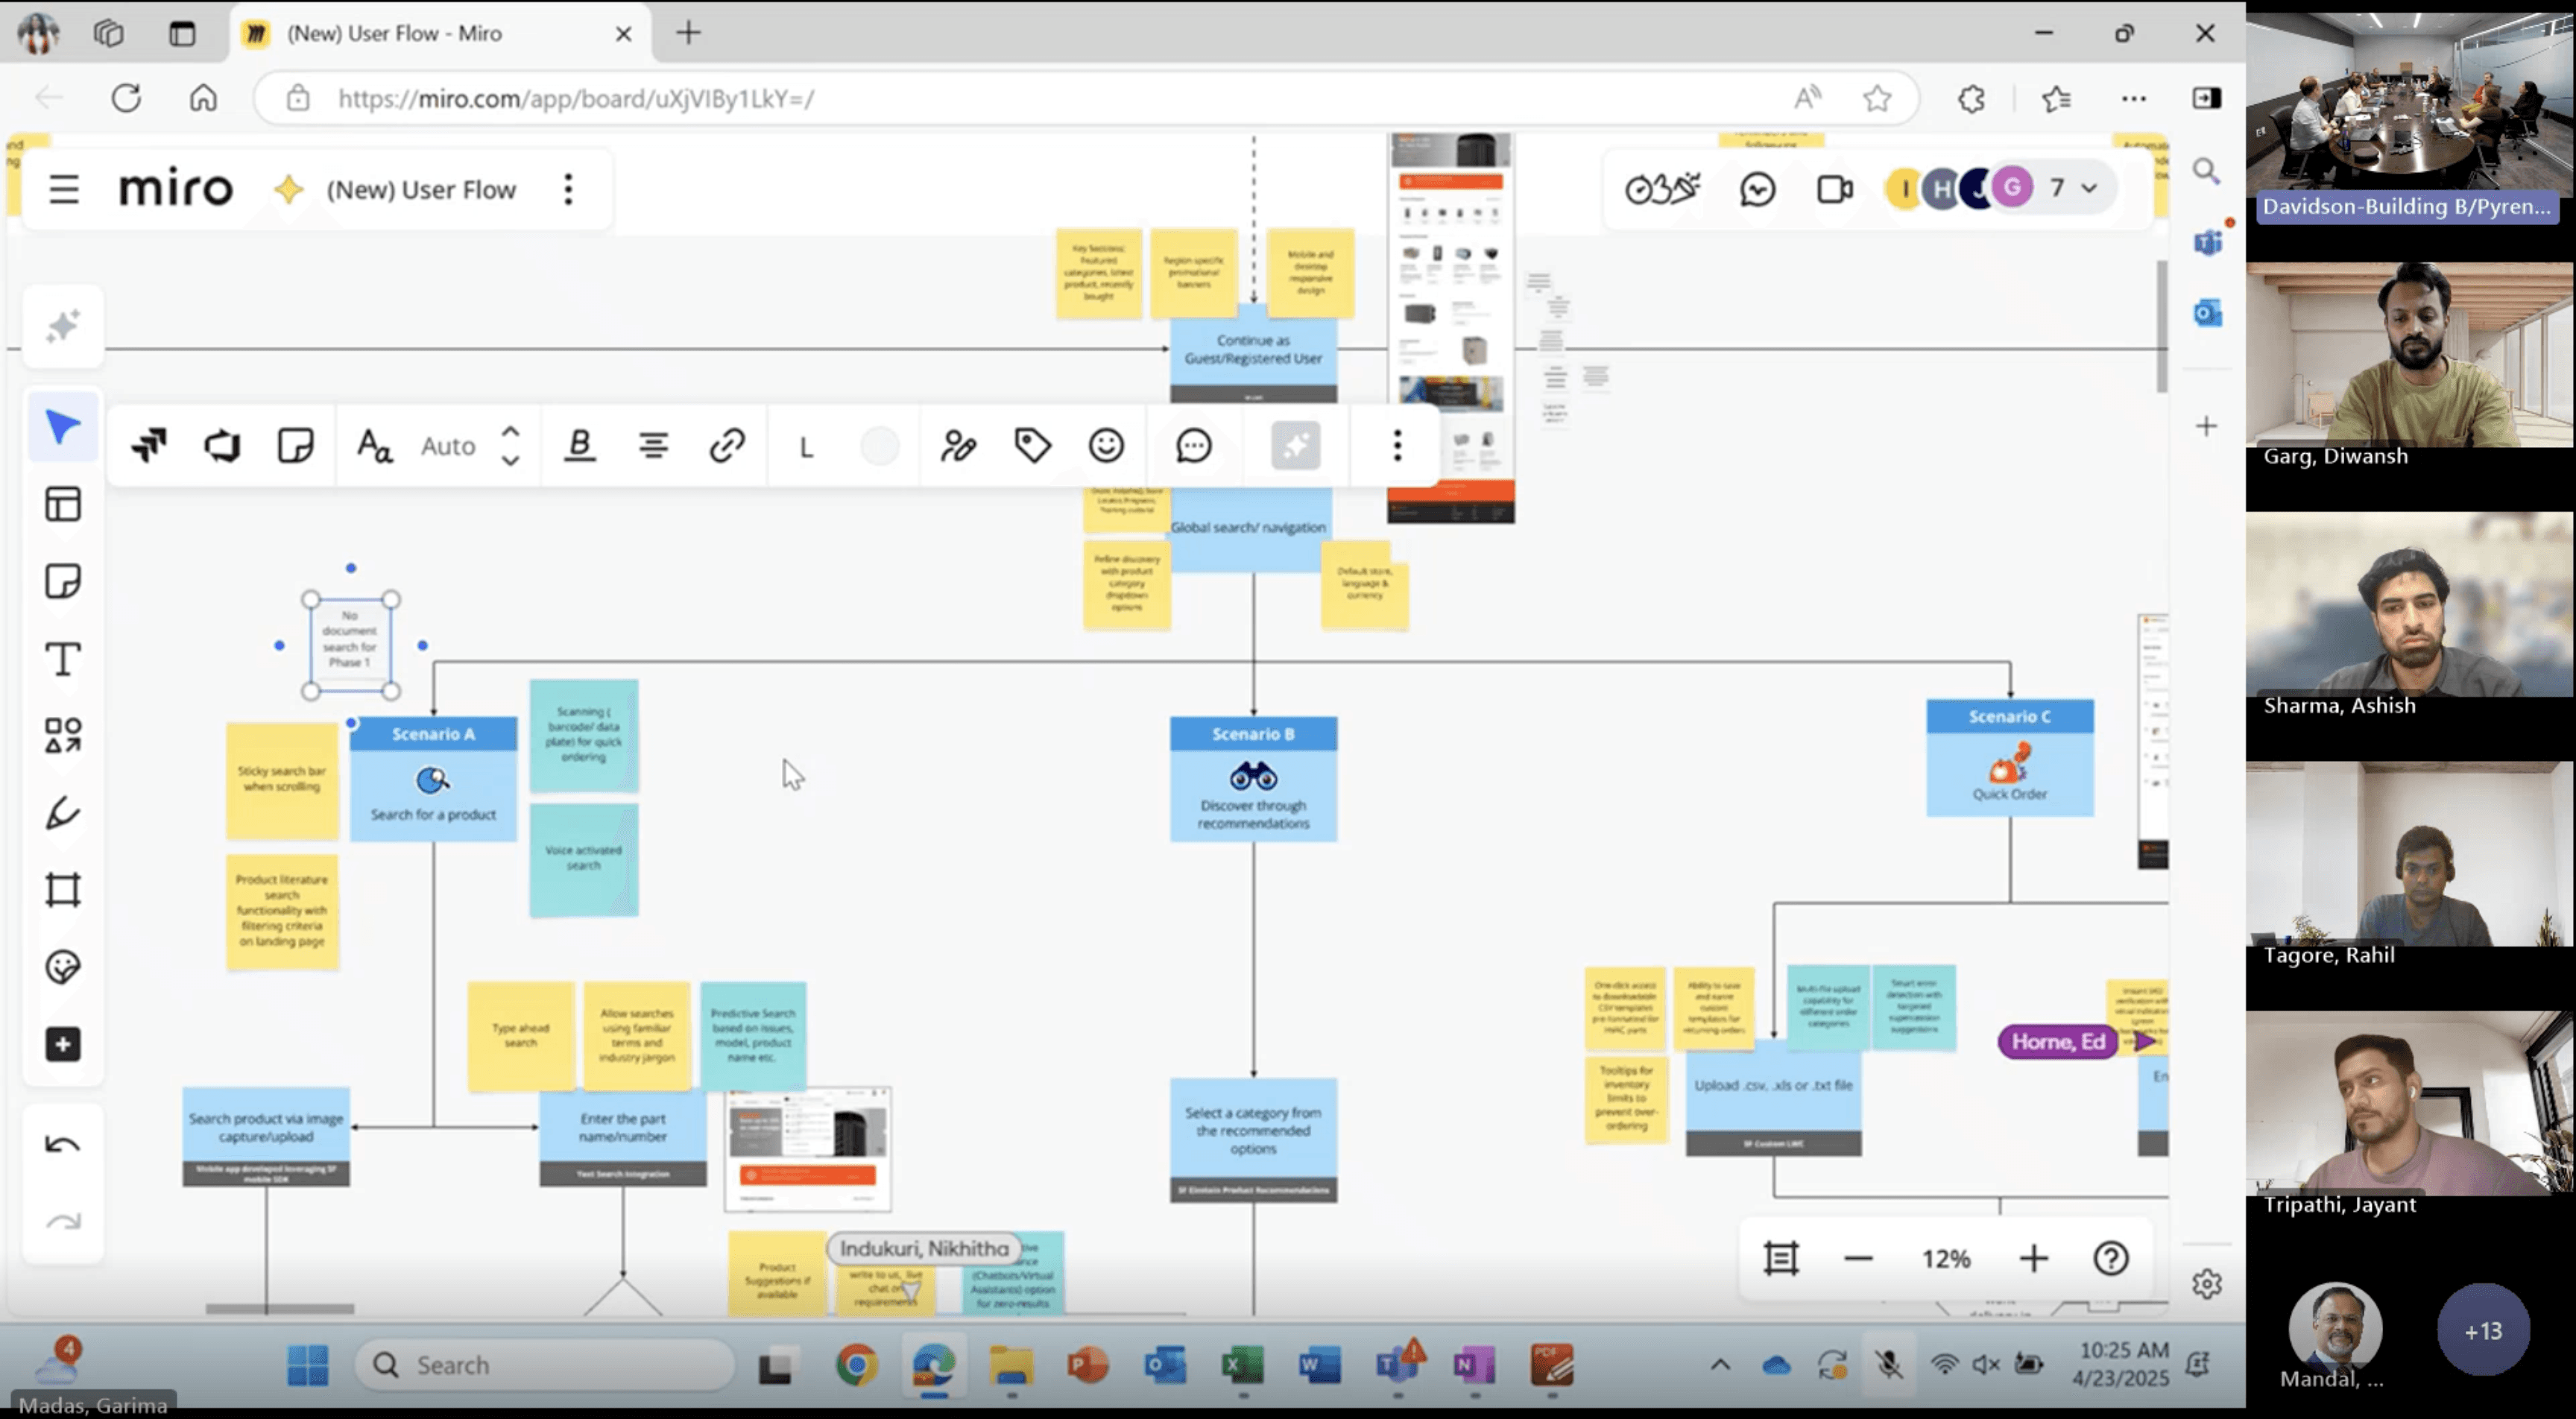Image resolution: width=2576 pixels, height=1419 pixels.
Task: Toggle bold formatting on sticky text
Action: pyautogui.click(x=580, y=445)
